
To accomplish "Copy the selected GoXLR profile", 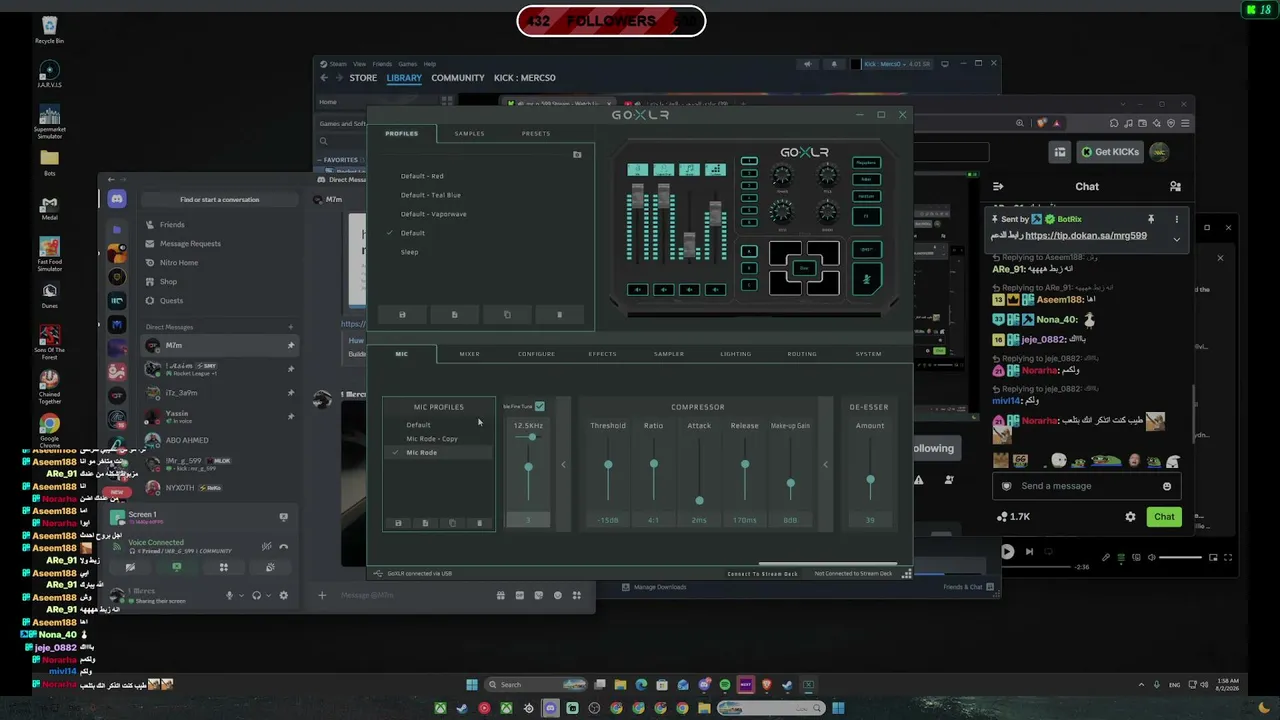I will (x=507, y=315).
